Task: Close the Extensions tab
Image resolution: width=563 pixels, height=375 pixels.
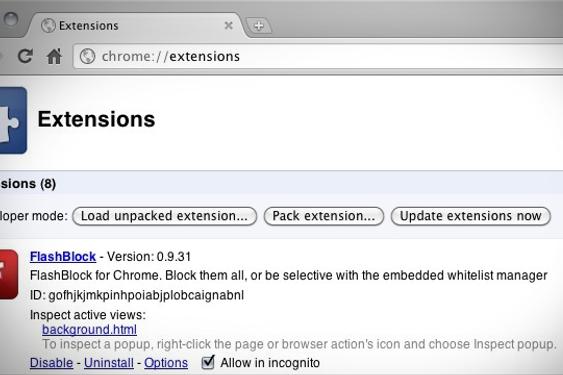Action: click(x=228, y=26)
